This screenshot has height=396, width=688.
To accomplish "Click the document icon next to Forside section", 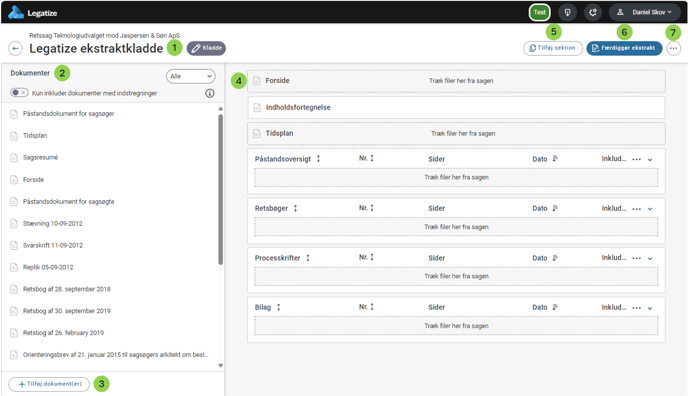I will [257, 81].
